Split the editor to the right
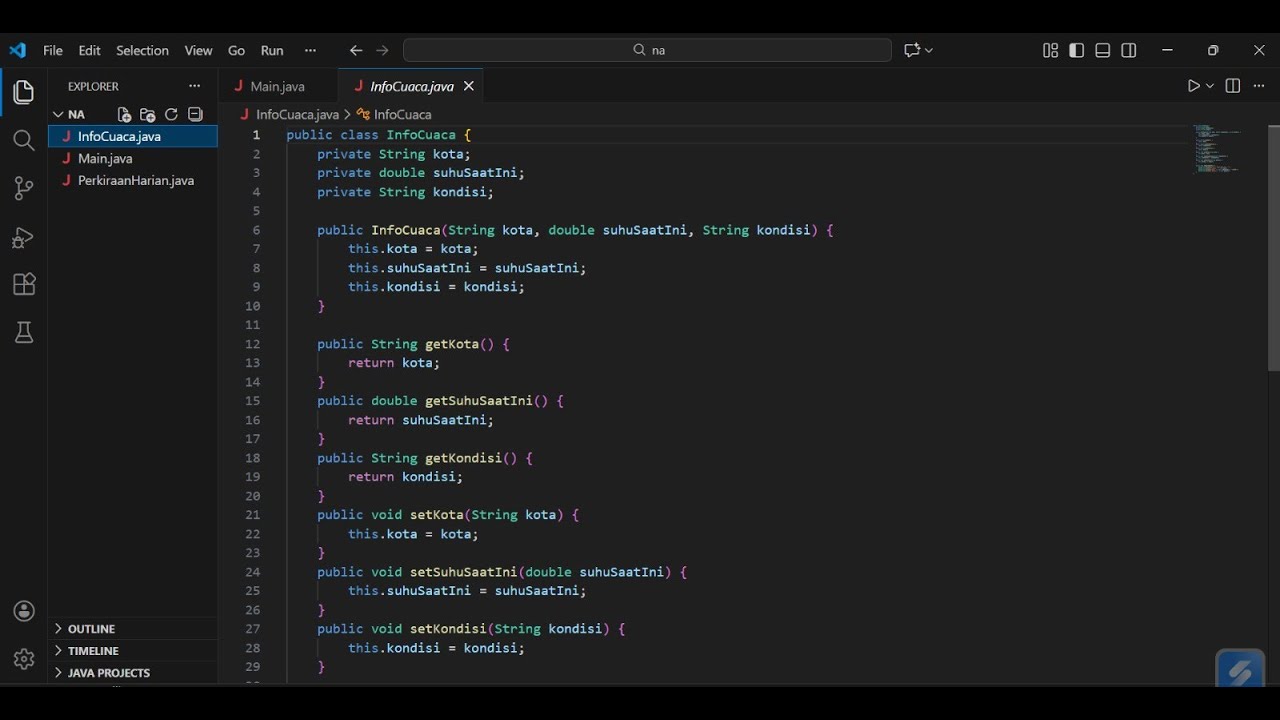1280x720 pixels. (x=1232, y=86)
